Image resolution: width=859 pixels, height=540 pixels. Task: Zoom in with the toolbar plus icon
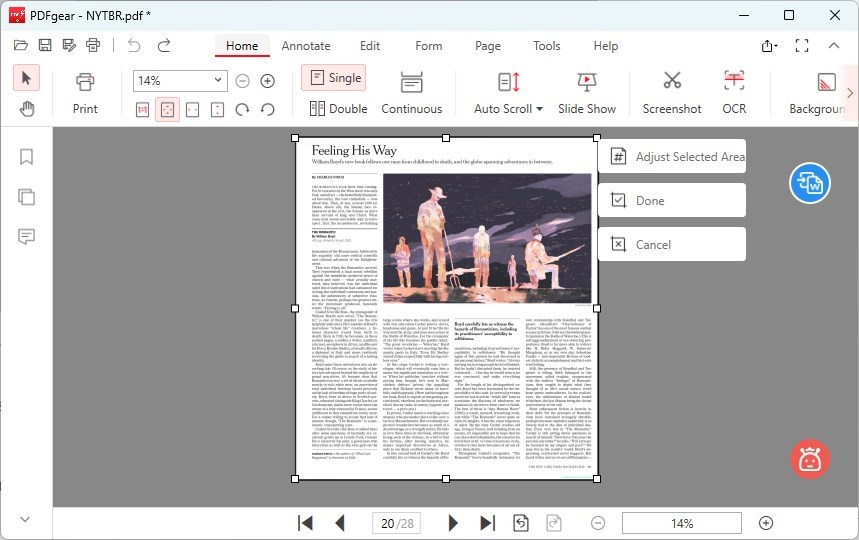pyautogui.click(x=267, y=81)
